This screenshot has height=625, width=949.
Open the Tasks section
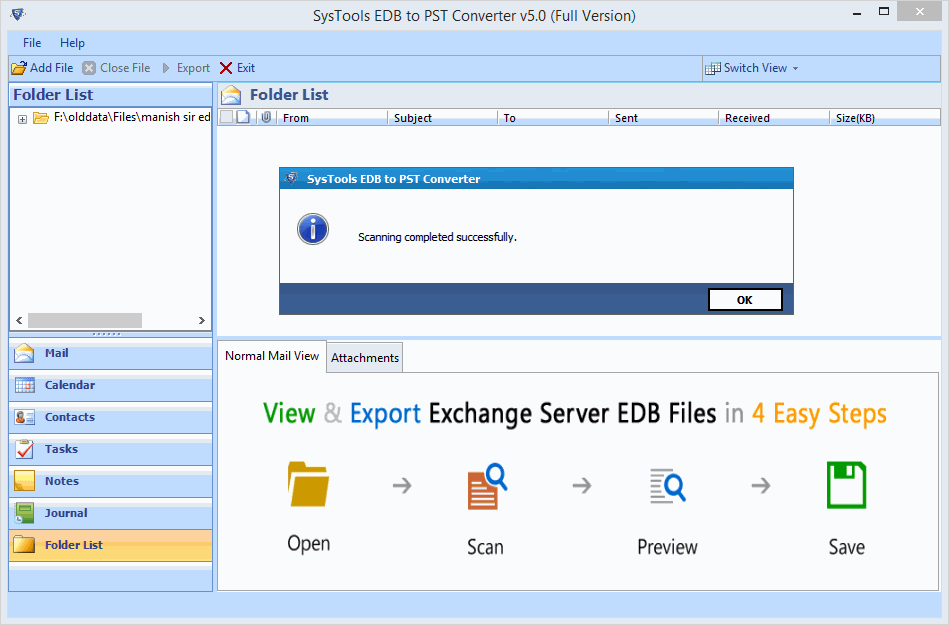click(x=110, y=450)
